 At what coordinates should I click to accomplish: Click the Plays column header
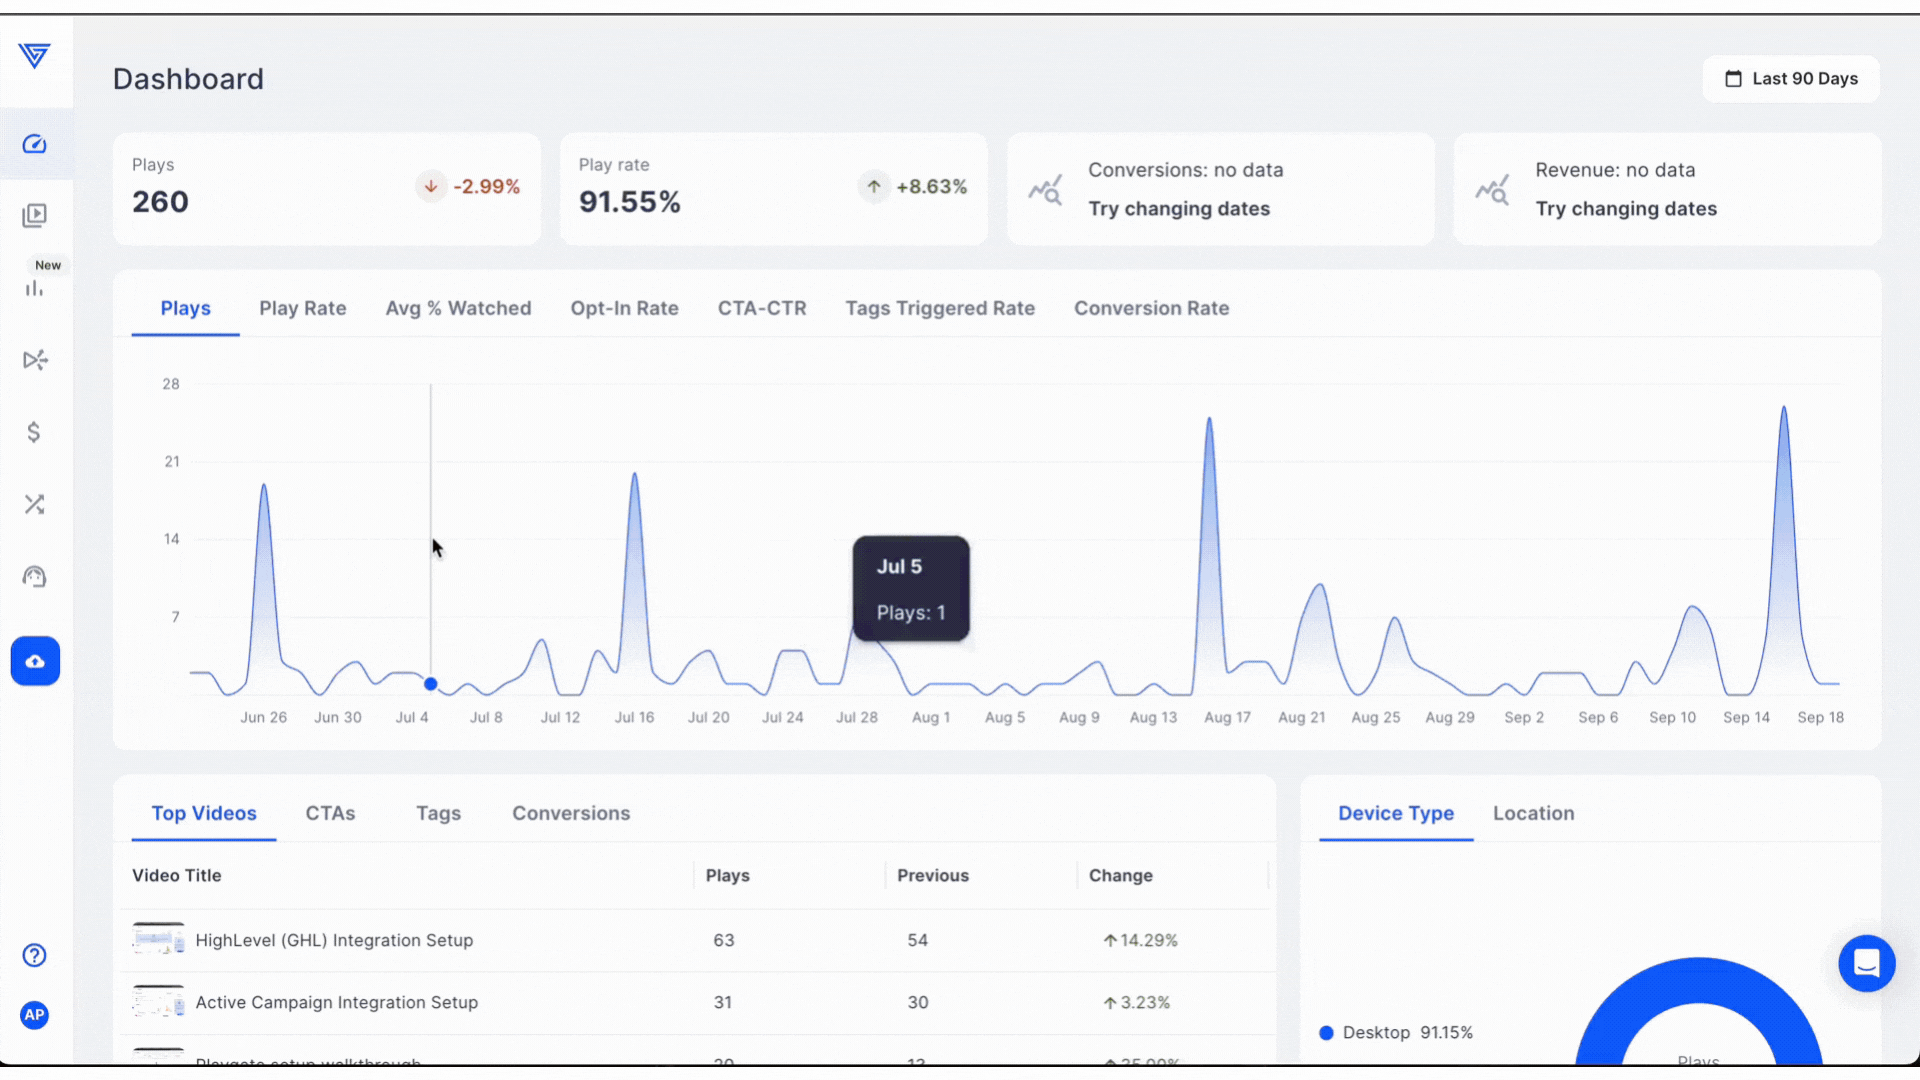tap(727, 875)
